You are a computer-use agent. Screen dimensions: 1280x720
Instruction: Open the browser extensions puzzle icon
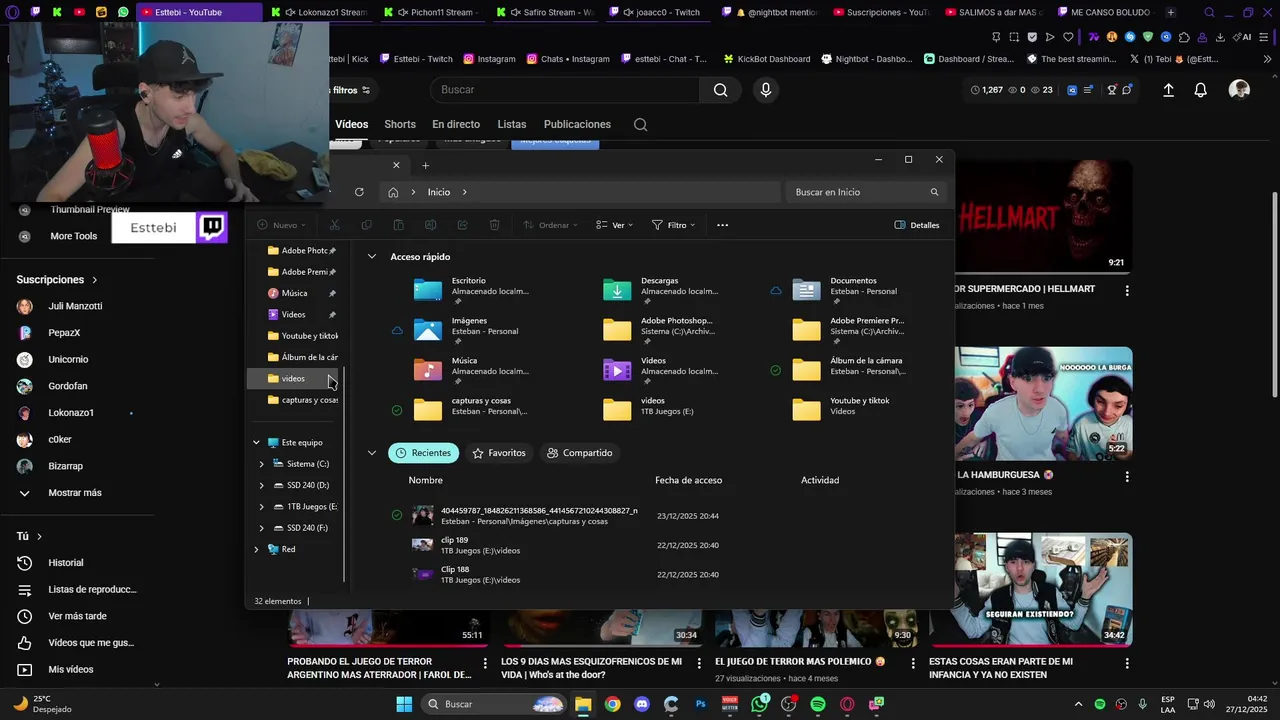[1184, 37]
